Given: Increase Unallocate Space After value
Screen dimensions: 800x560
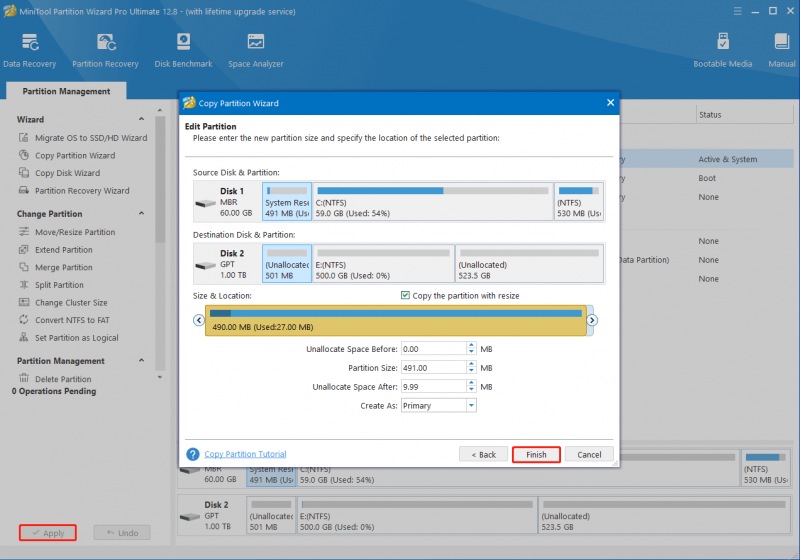Looking at the screenshot, I should coord(471,384).
